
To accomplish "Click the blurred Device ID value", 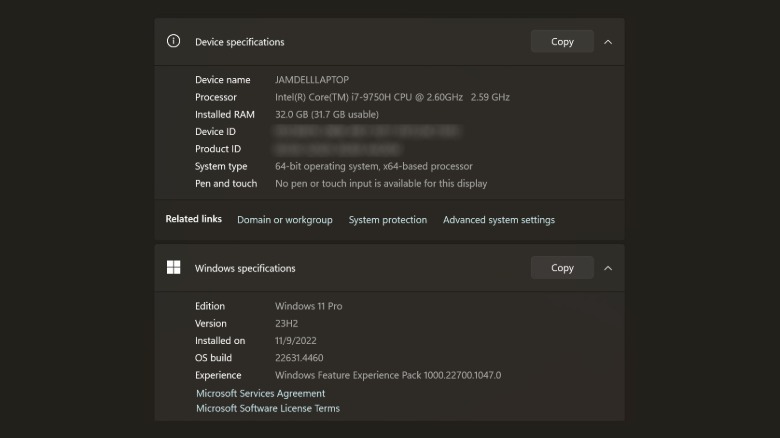I will (x=367, y=131).
